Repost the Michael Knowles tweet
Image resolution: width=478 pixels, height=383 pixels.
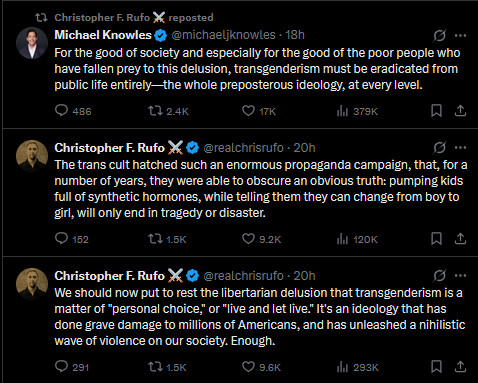click(x=168, y=111)
